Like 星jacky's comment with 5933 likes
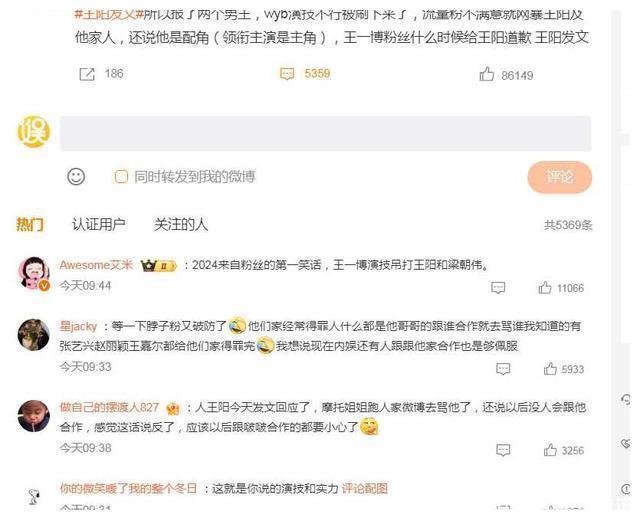 (x=550, y=369)
